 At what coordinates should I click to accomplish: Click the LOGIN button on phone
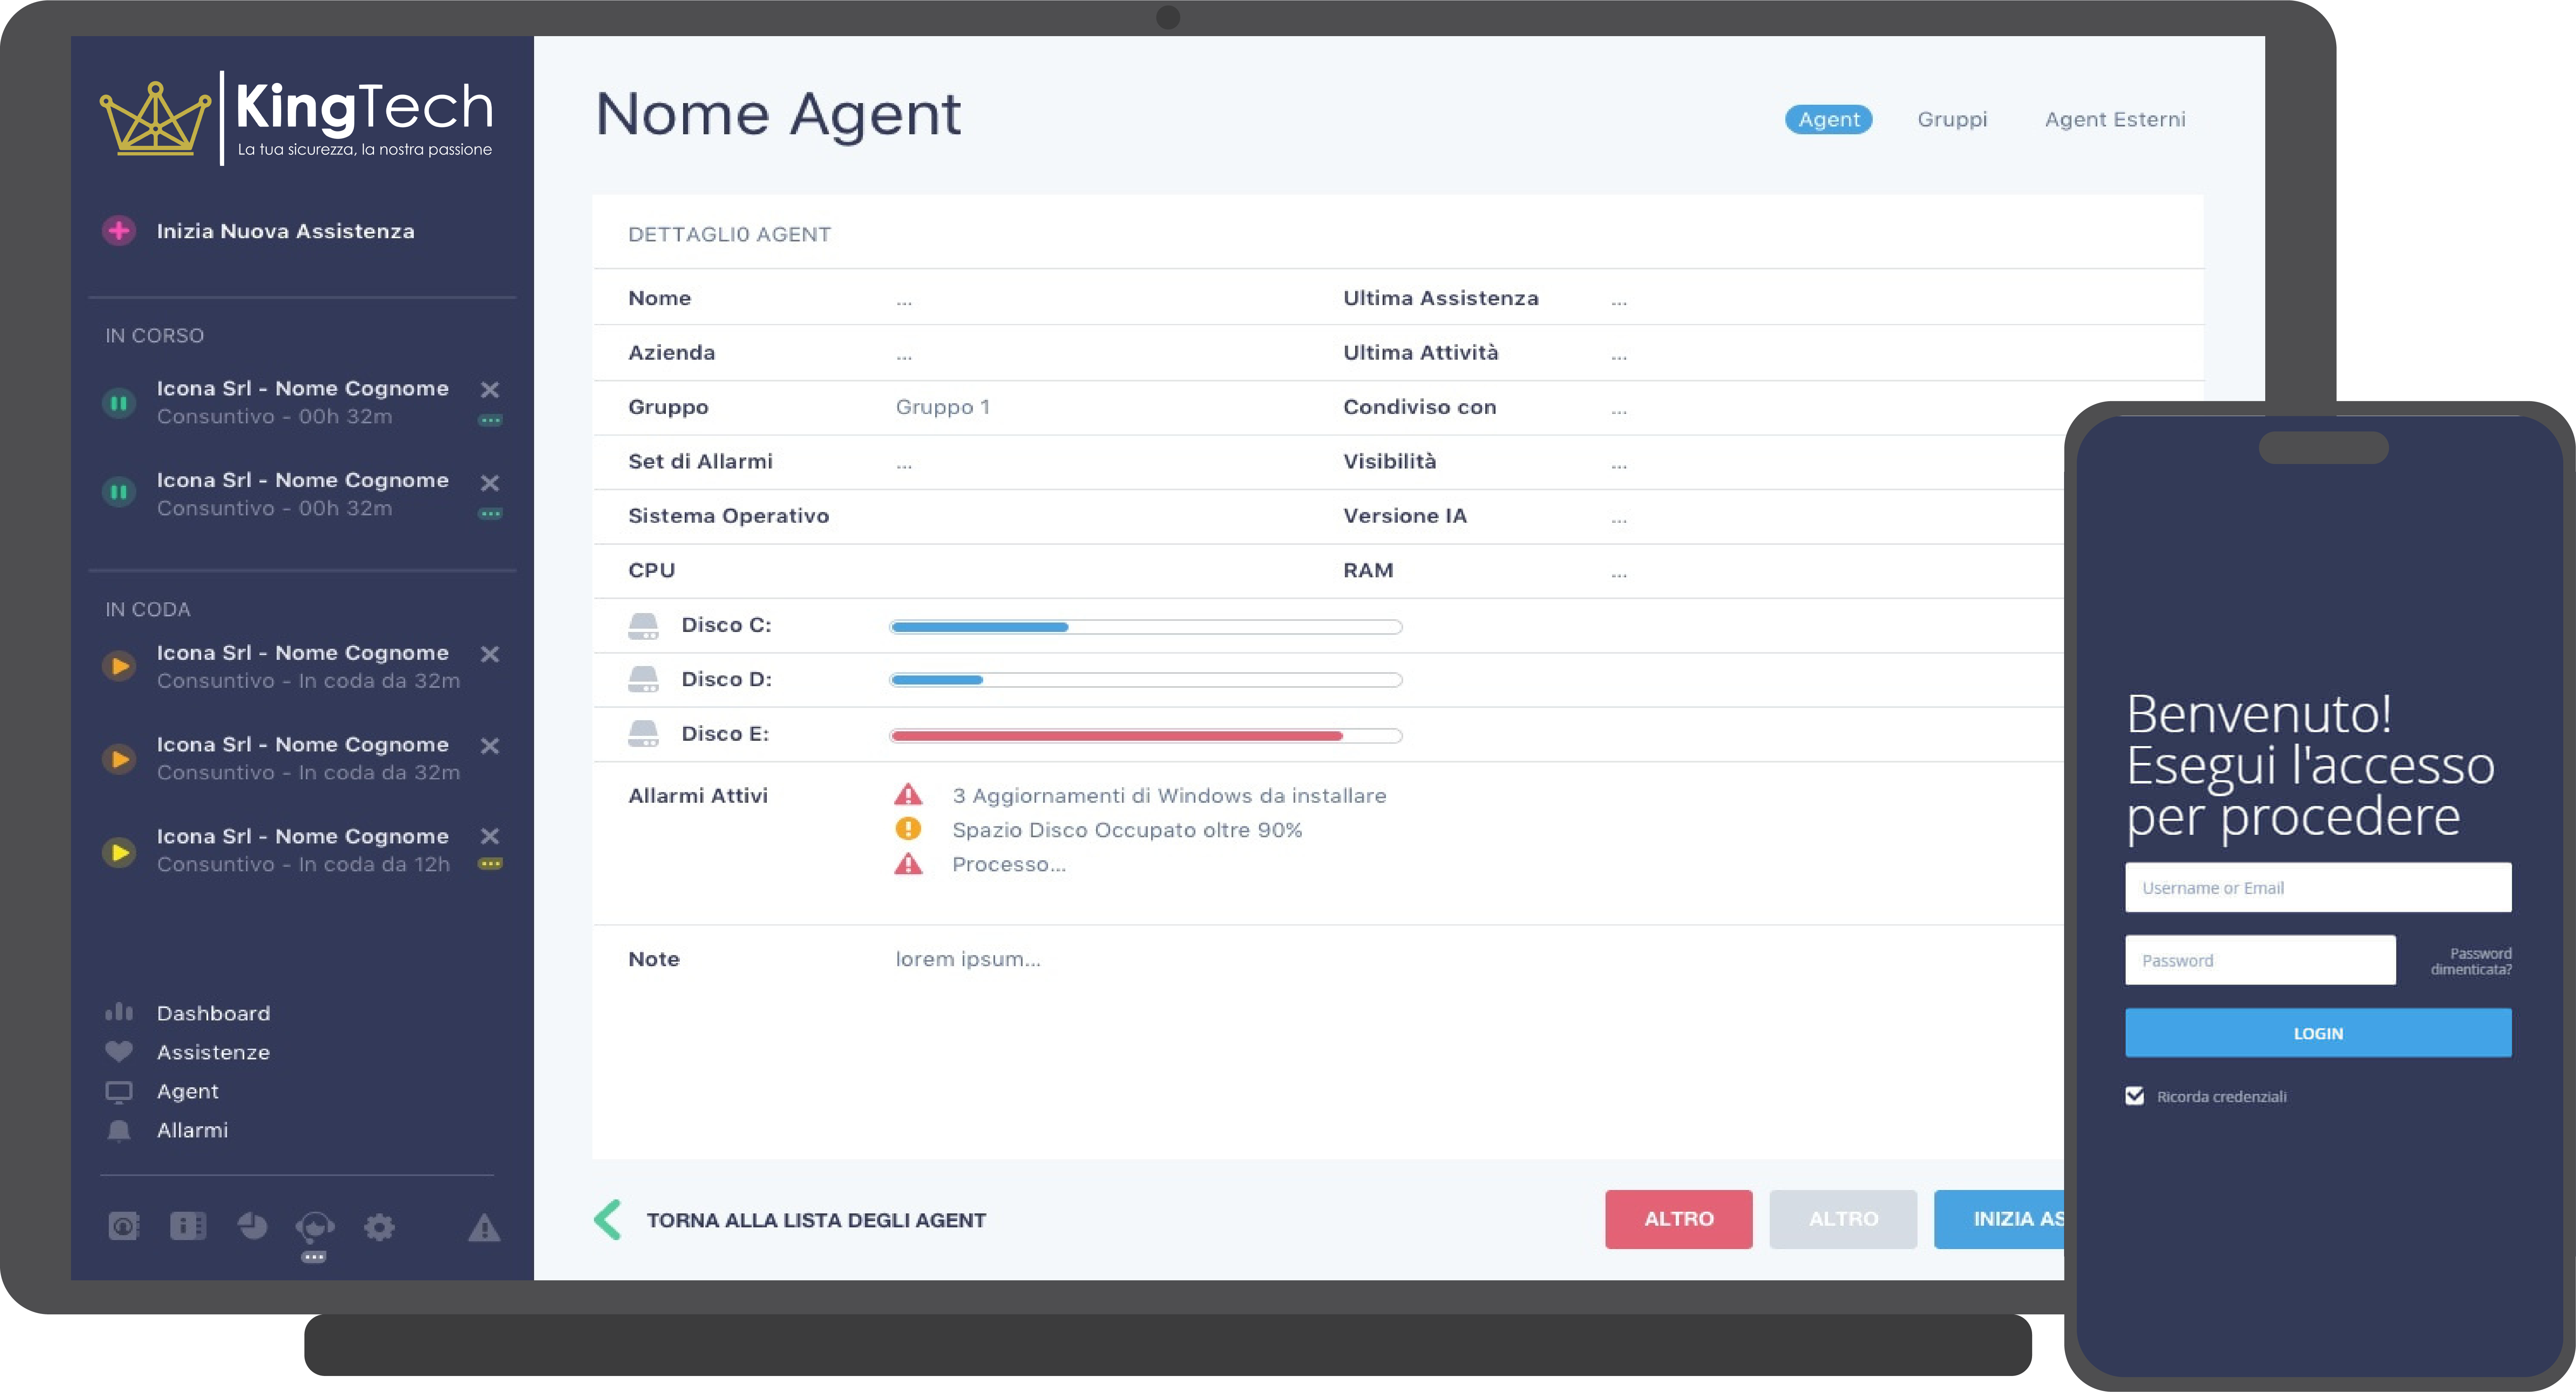[2318, 1033]
